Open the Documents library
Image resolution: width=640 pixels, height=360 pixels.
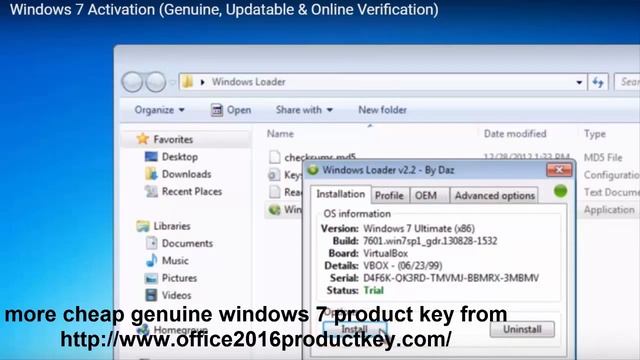[x=187, y=243]
